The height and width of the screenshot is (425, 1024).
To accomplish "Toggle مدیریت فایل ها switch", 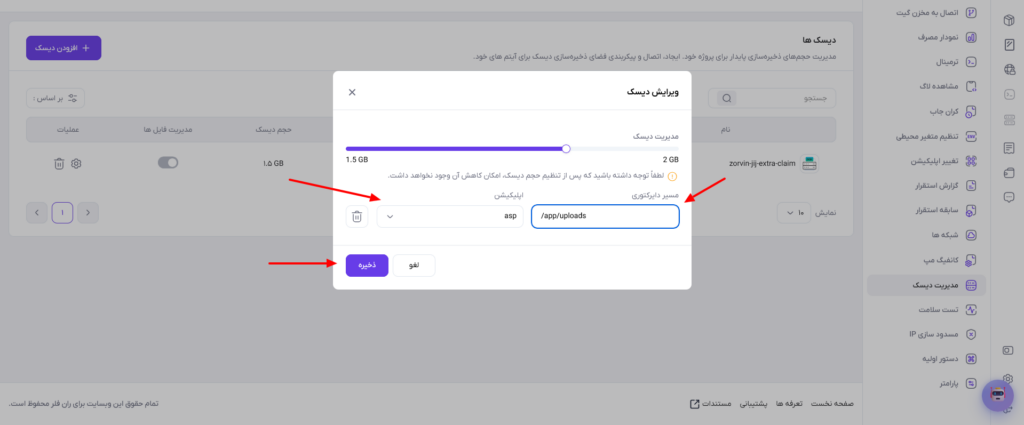I will (x=168, y=163).
